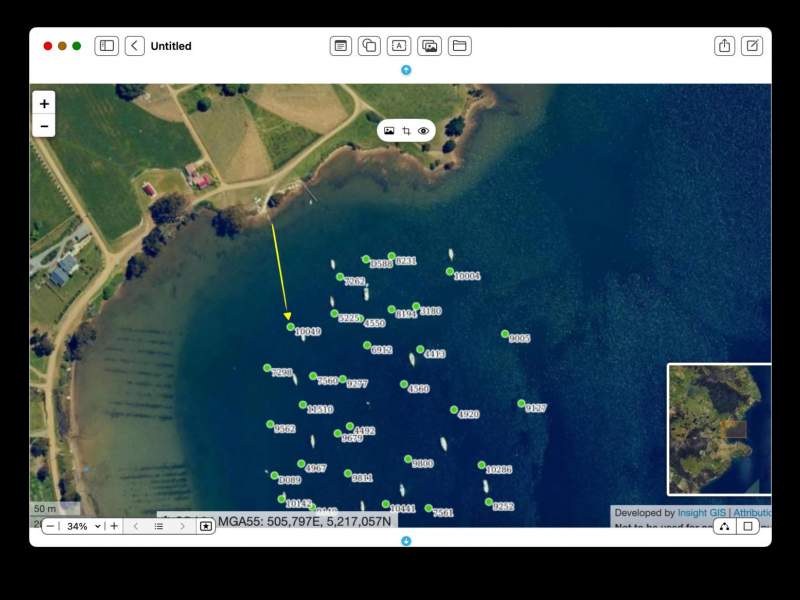The height and width of the screenshot is (600, 800).
Task: Add a scene with the star icon
Action: (206, 526)
